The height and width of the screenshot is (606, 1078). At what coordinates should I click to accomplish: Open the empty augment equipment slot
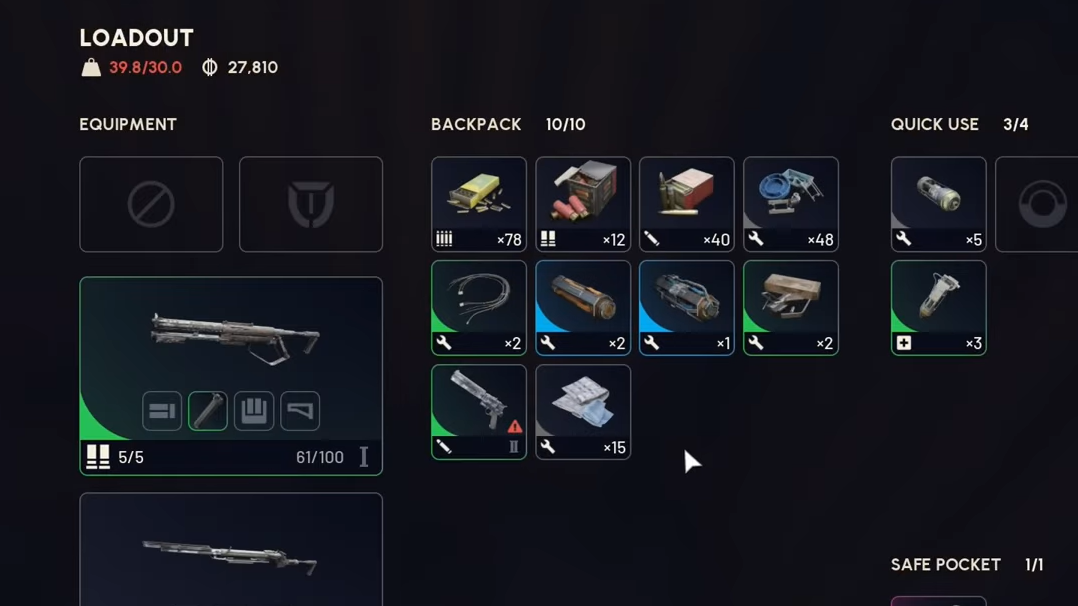click(x=151, y=204)
